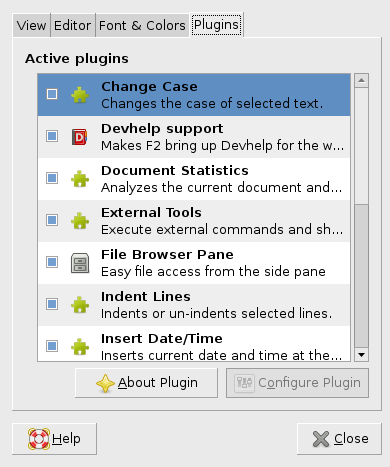The image size is (390, 467).
Task: Click the red Devhelp support book icon
Action: (80, 136)
